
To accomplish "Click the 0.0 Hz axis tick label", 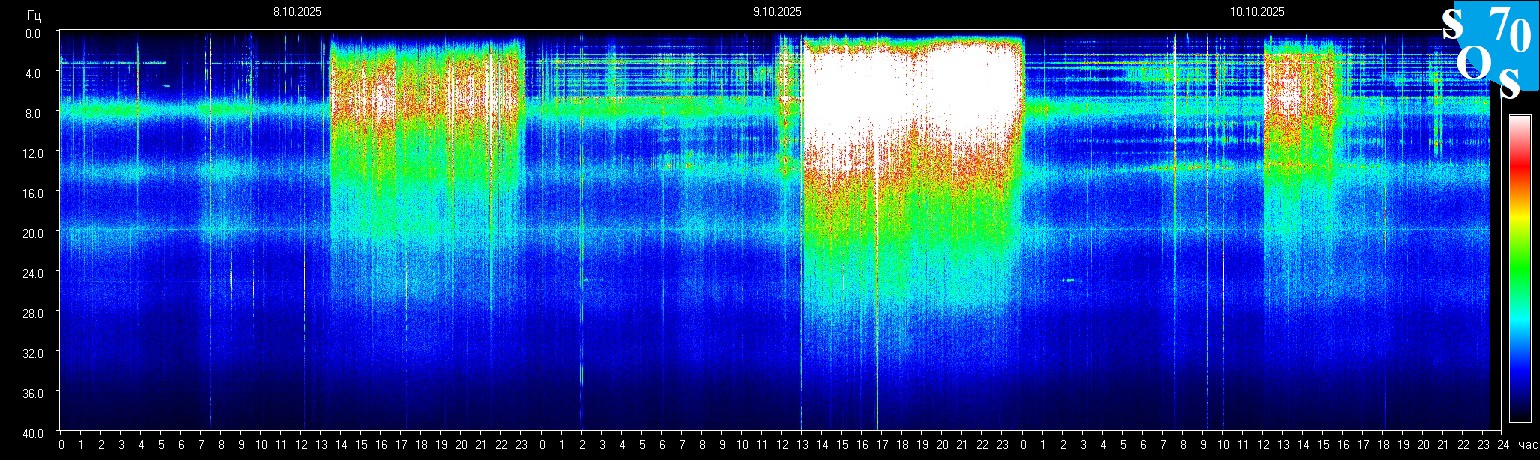I will click(x=35, y=33).
